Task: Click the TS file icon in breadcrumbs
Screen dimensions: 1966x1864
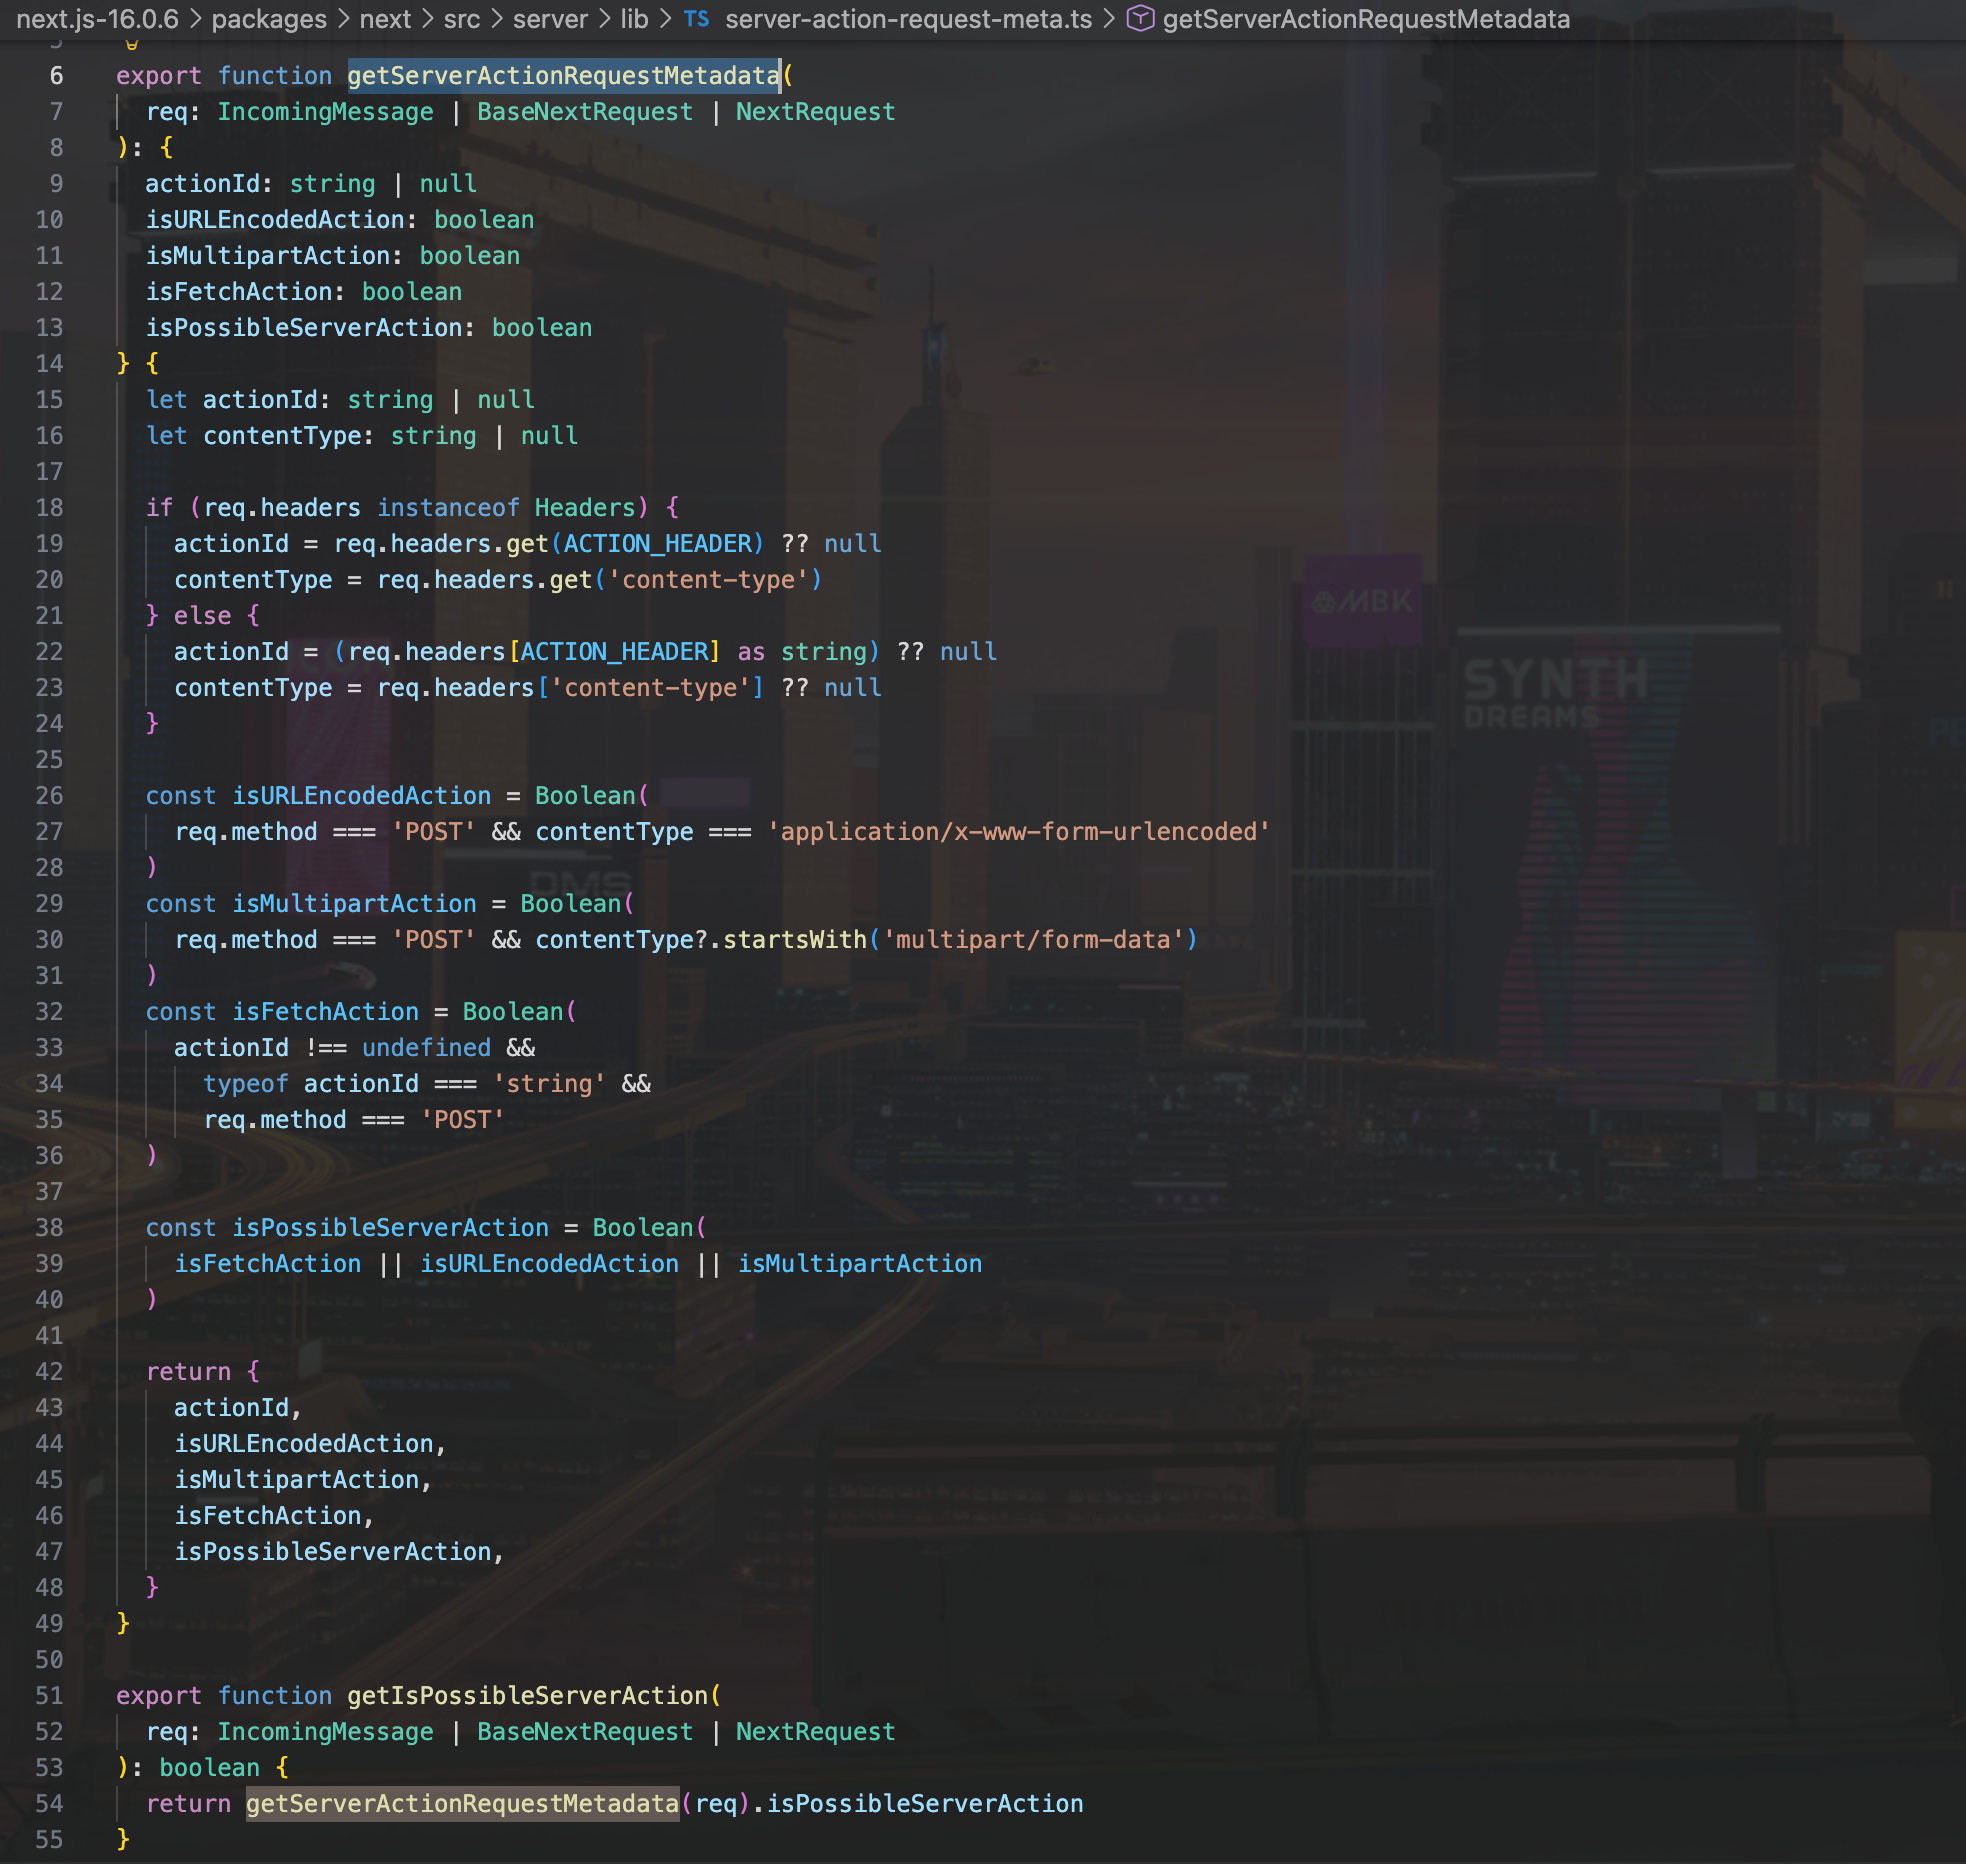Action: pos(696,19)
